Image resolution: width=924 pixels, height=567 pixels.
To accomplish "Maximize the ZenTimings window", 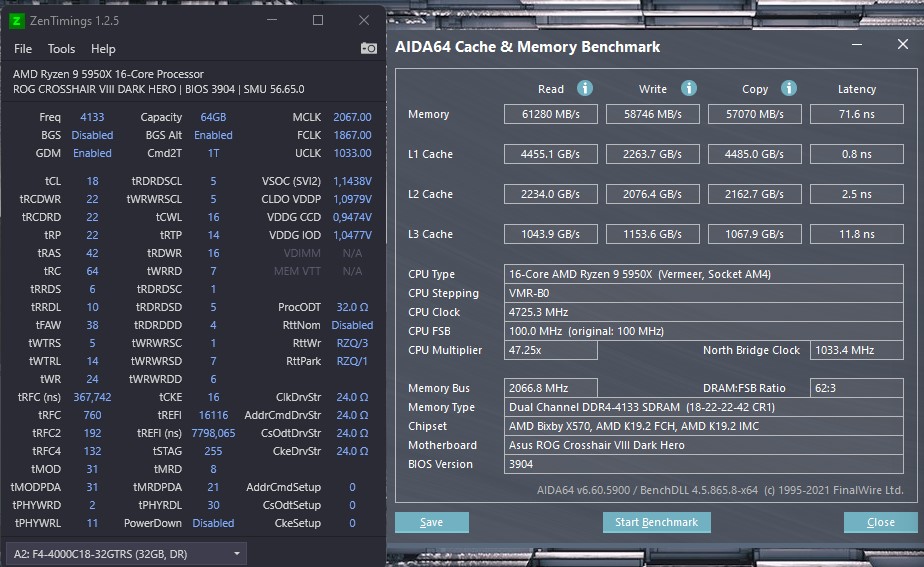I will click(318, 20).
